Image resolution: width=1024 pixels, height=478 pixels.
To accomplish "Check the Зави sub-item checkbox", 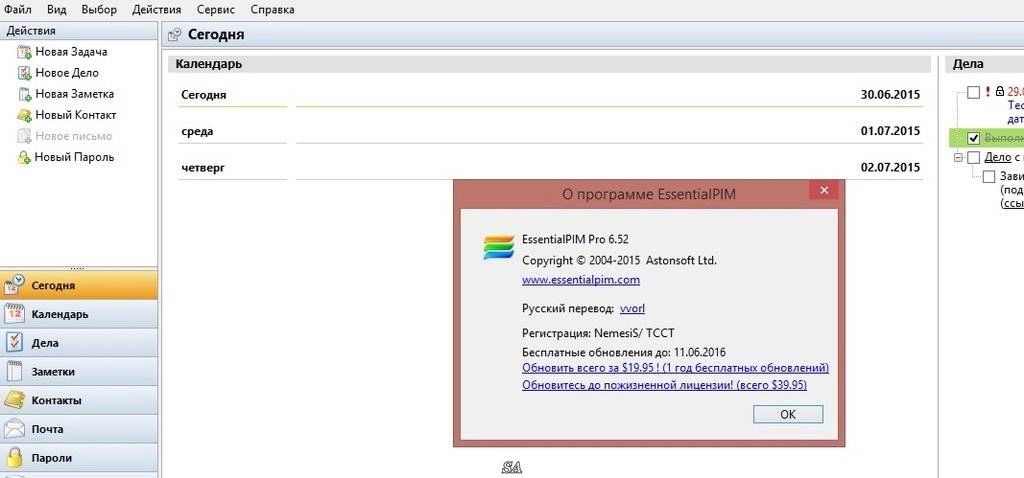I will pos(989,176).
